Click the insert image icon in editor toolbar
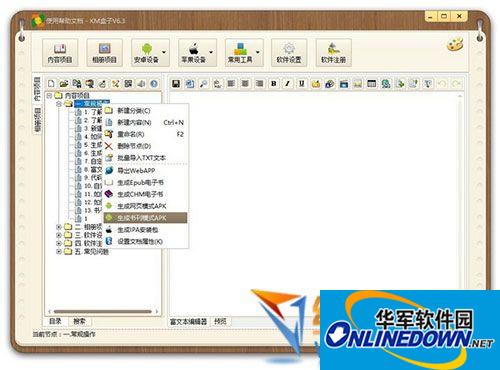This screenshot has width=500, height=370. [357, 83]
